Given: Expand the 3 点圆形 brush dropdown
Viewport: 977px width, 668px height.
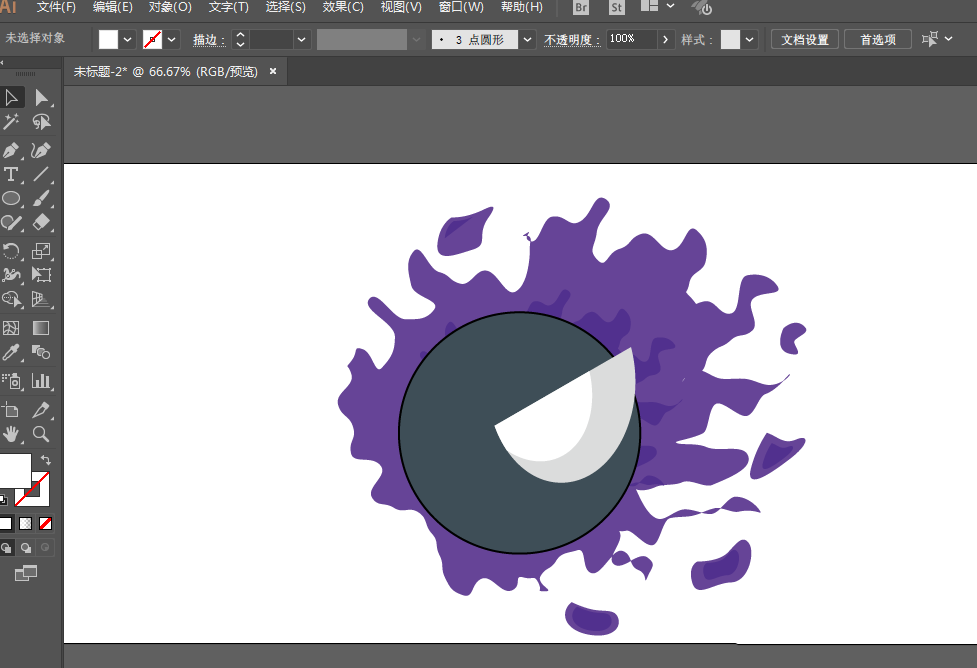Looking at the screenshot, I should coord(527,40).
